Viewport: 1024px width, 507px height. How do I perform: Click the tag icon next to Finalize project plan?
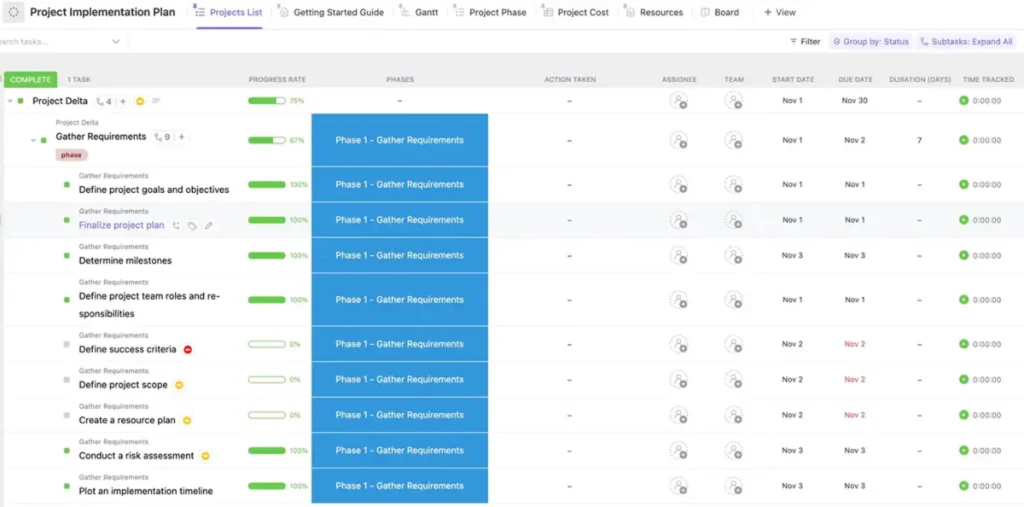pos(192,226)
